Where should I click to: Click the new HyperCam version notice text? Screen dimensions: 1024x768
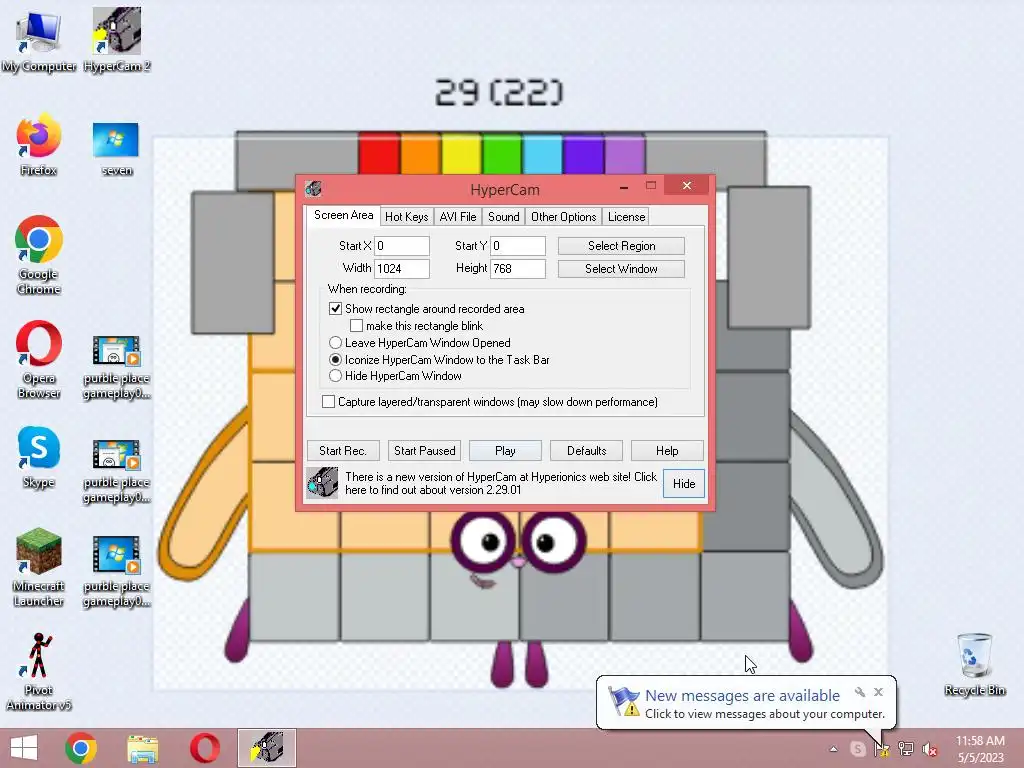501,483
